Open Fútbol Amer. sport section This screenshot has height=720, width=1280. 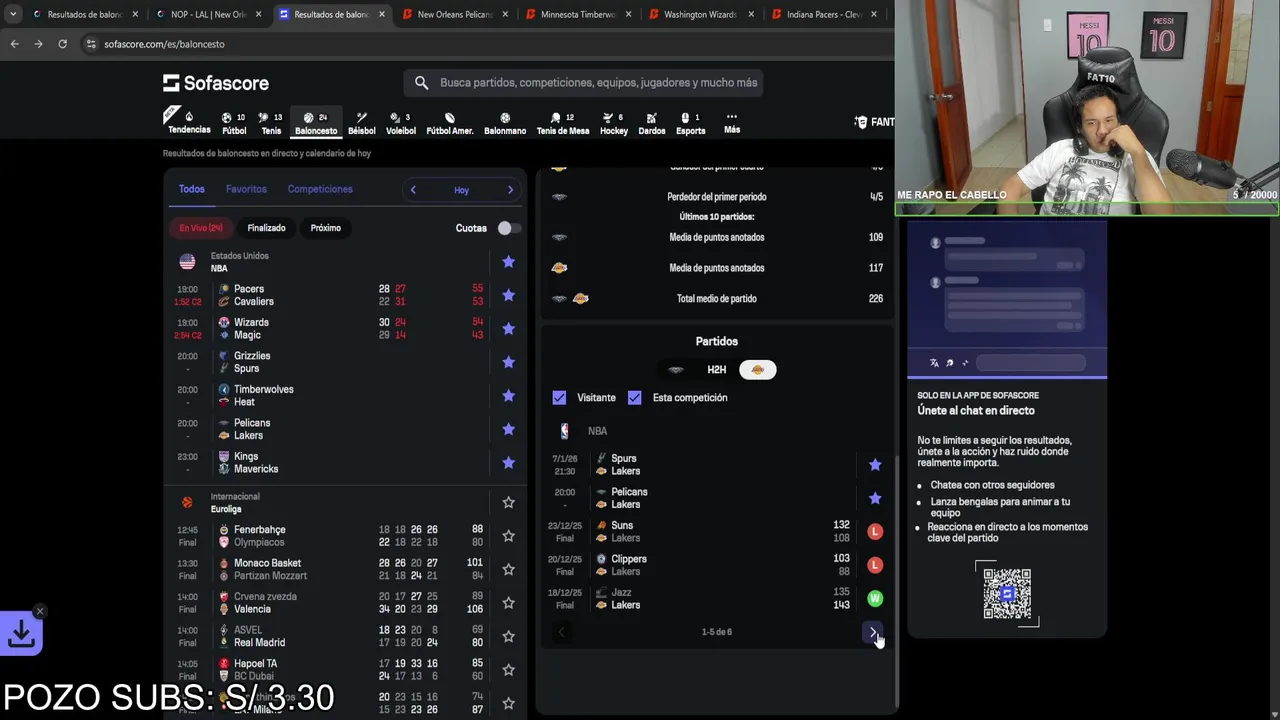[450, 123]
